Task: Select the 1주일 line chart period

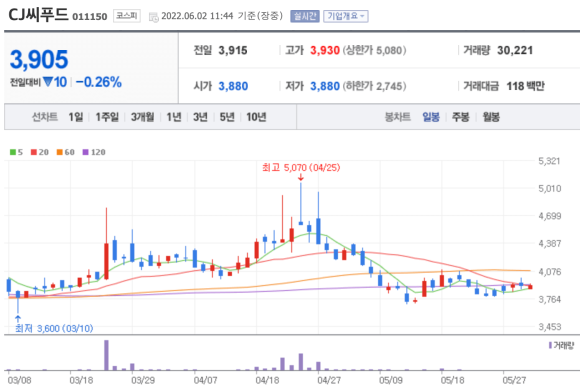Action: (107, 117)
